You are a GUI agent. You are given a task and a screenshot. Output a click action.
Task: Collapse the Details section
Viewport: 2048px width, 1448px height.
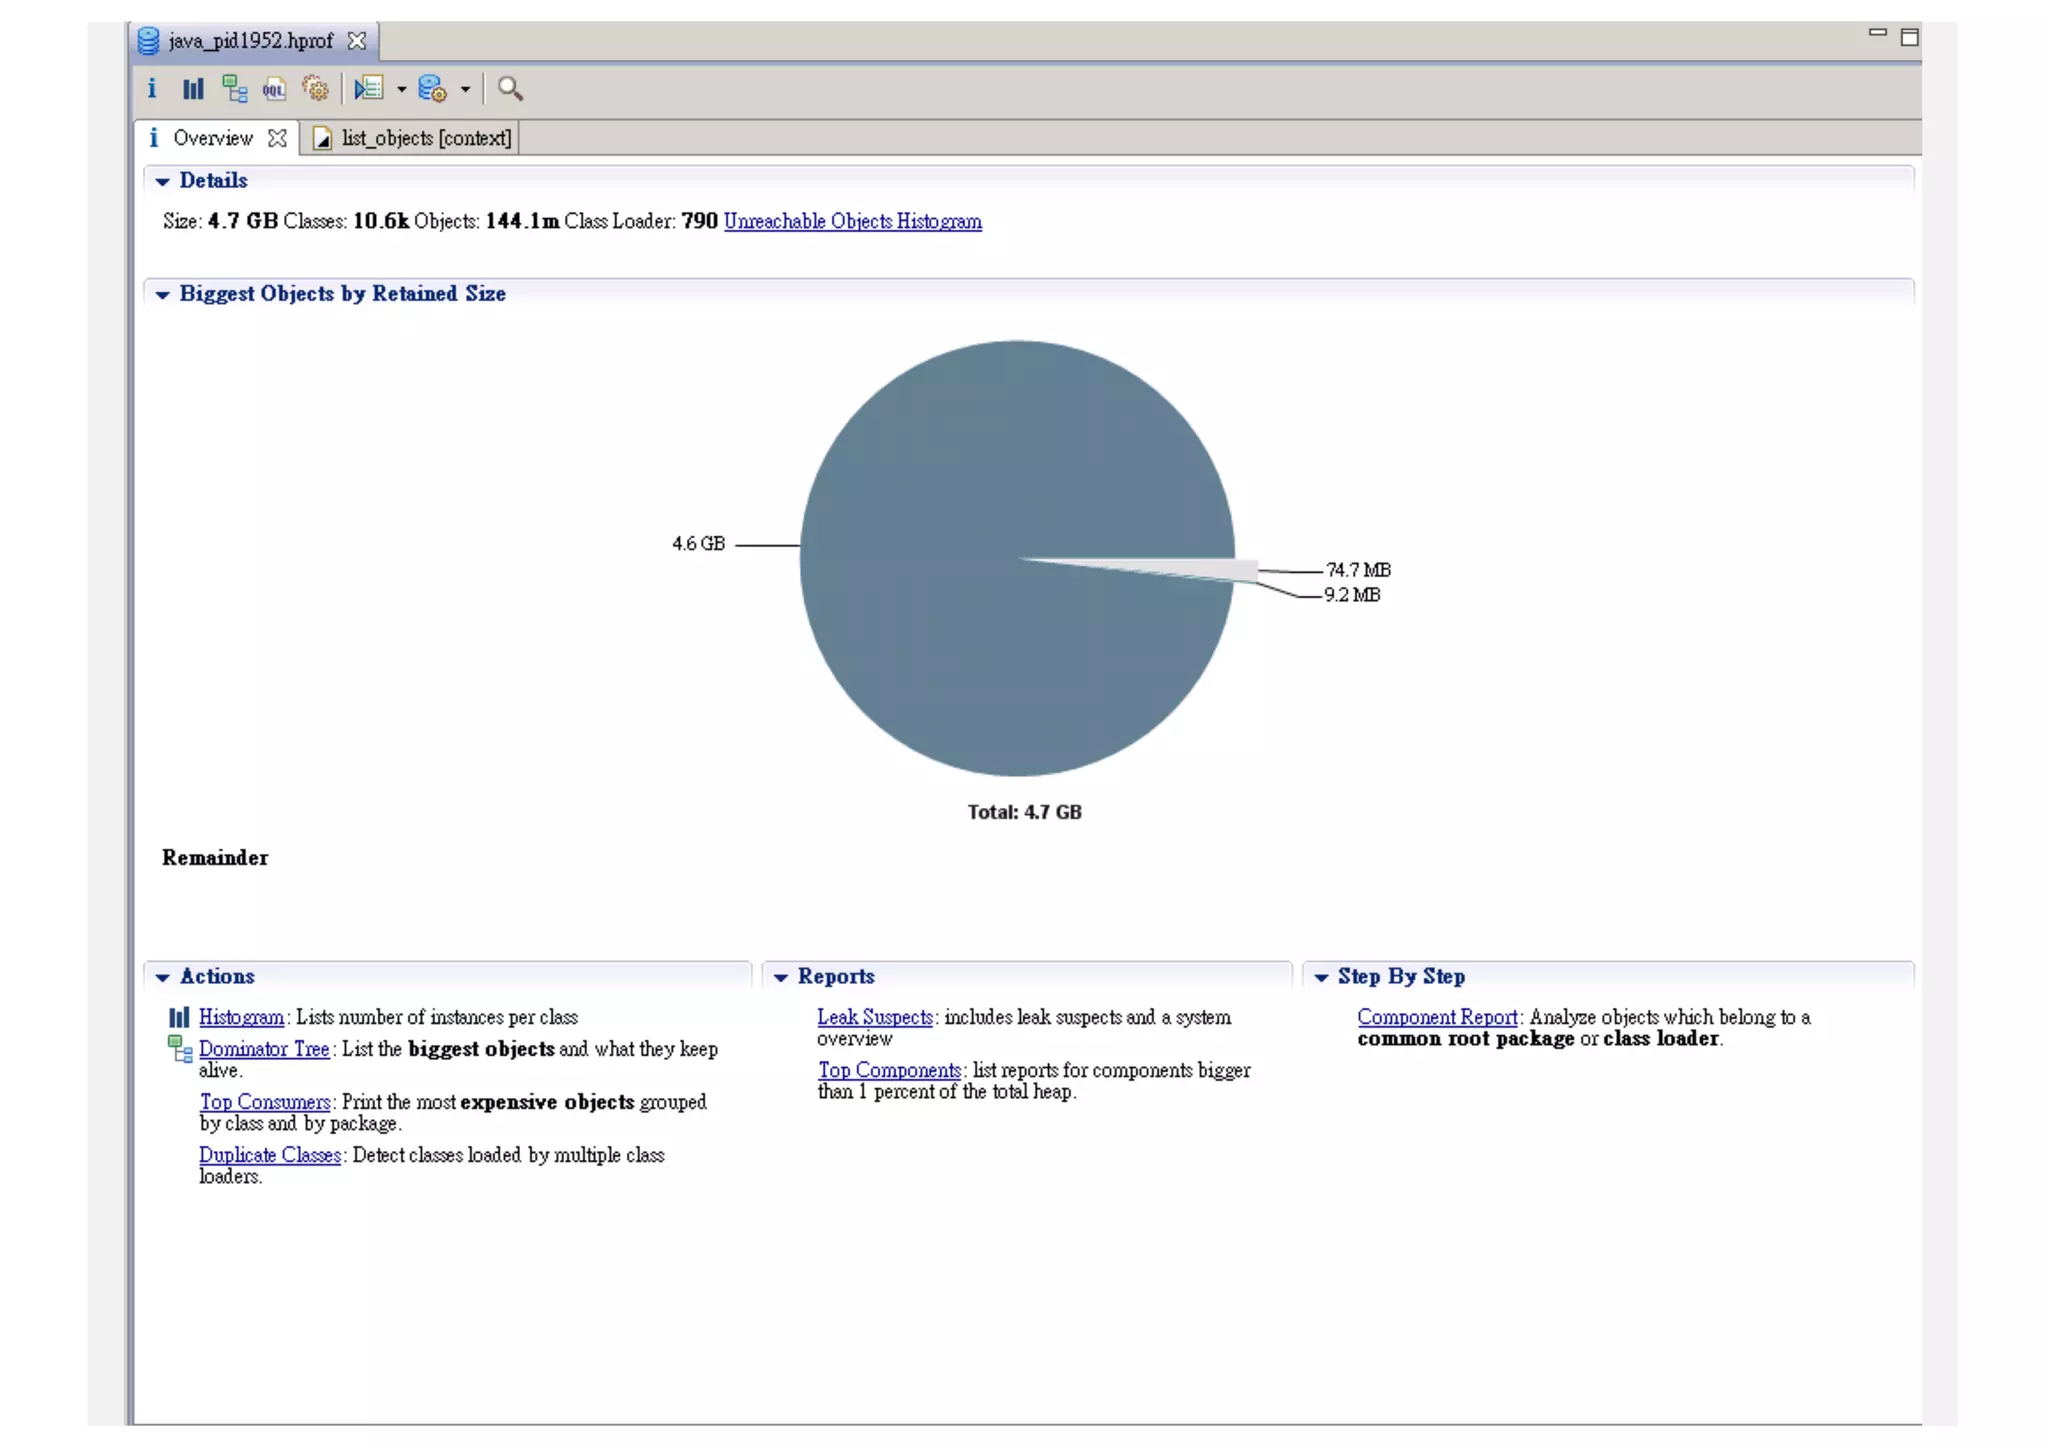163,182
